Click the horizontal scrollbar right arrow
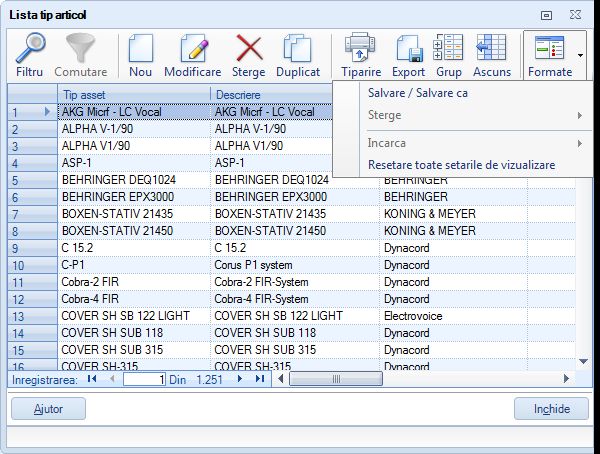Screen dimensions: 600x454 tap(566, 379)
